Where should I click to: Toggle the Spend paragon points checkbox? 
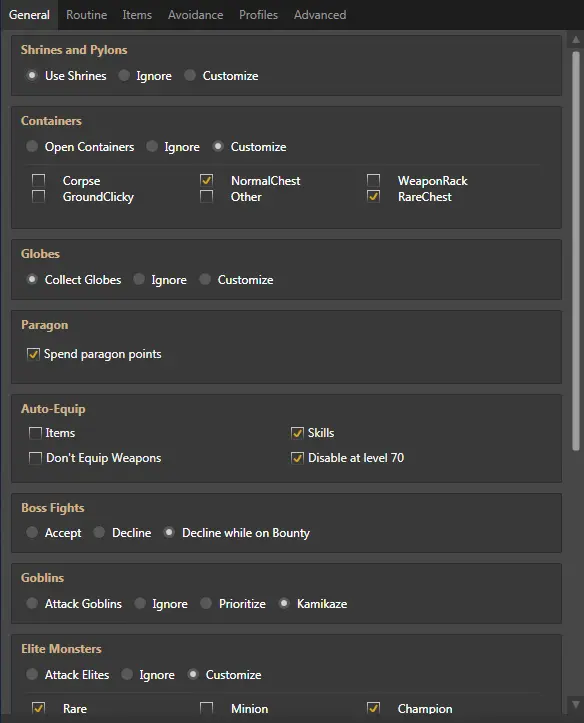coord(33,354)
